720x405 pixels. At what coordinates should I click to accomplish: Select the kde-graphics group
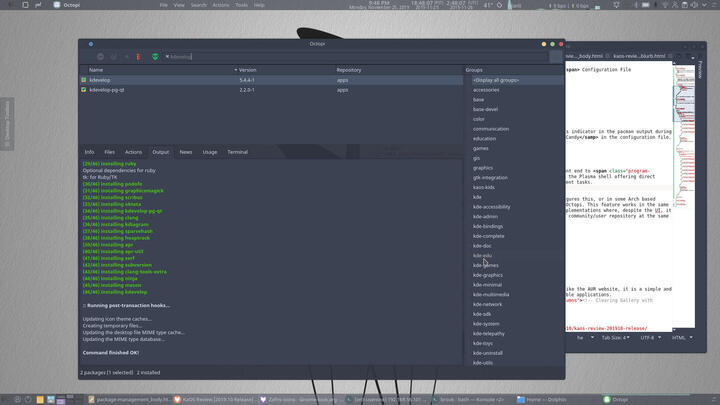click(488, 275)
